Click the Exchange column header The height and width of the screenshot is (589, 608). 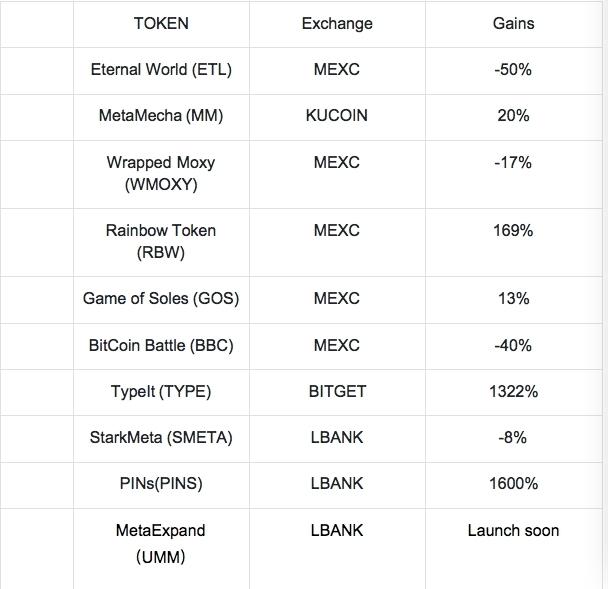point(337,23)
